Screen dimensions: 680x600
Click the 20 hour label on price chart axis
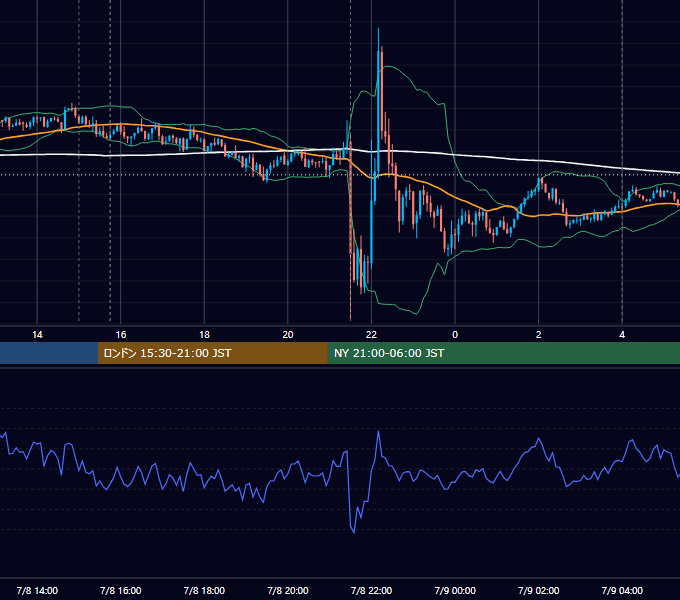[288, 335]
